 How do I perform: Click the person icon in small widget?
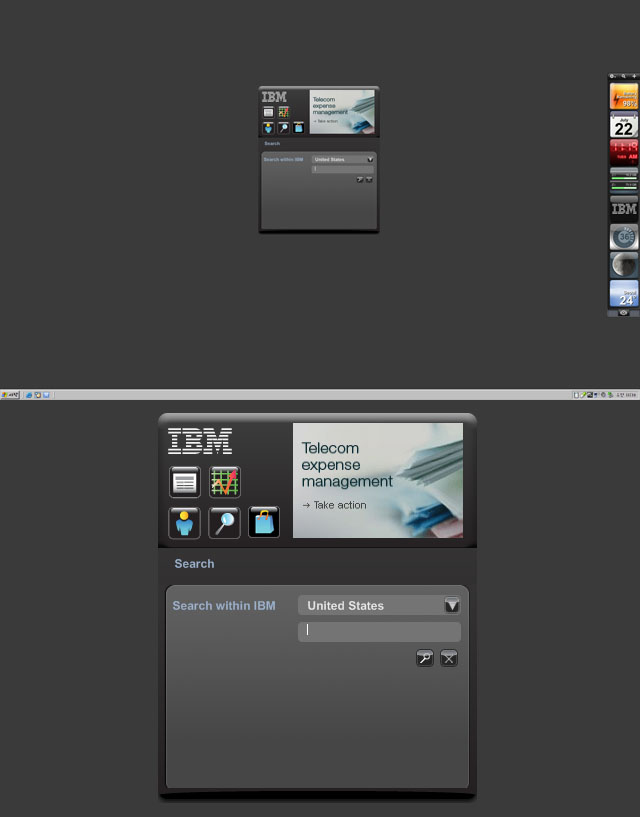coord(268,128)
